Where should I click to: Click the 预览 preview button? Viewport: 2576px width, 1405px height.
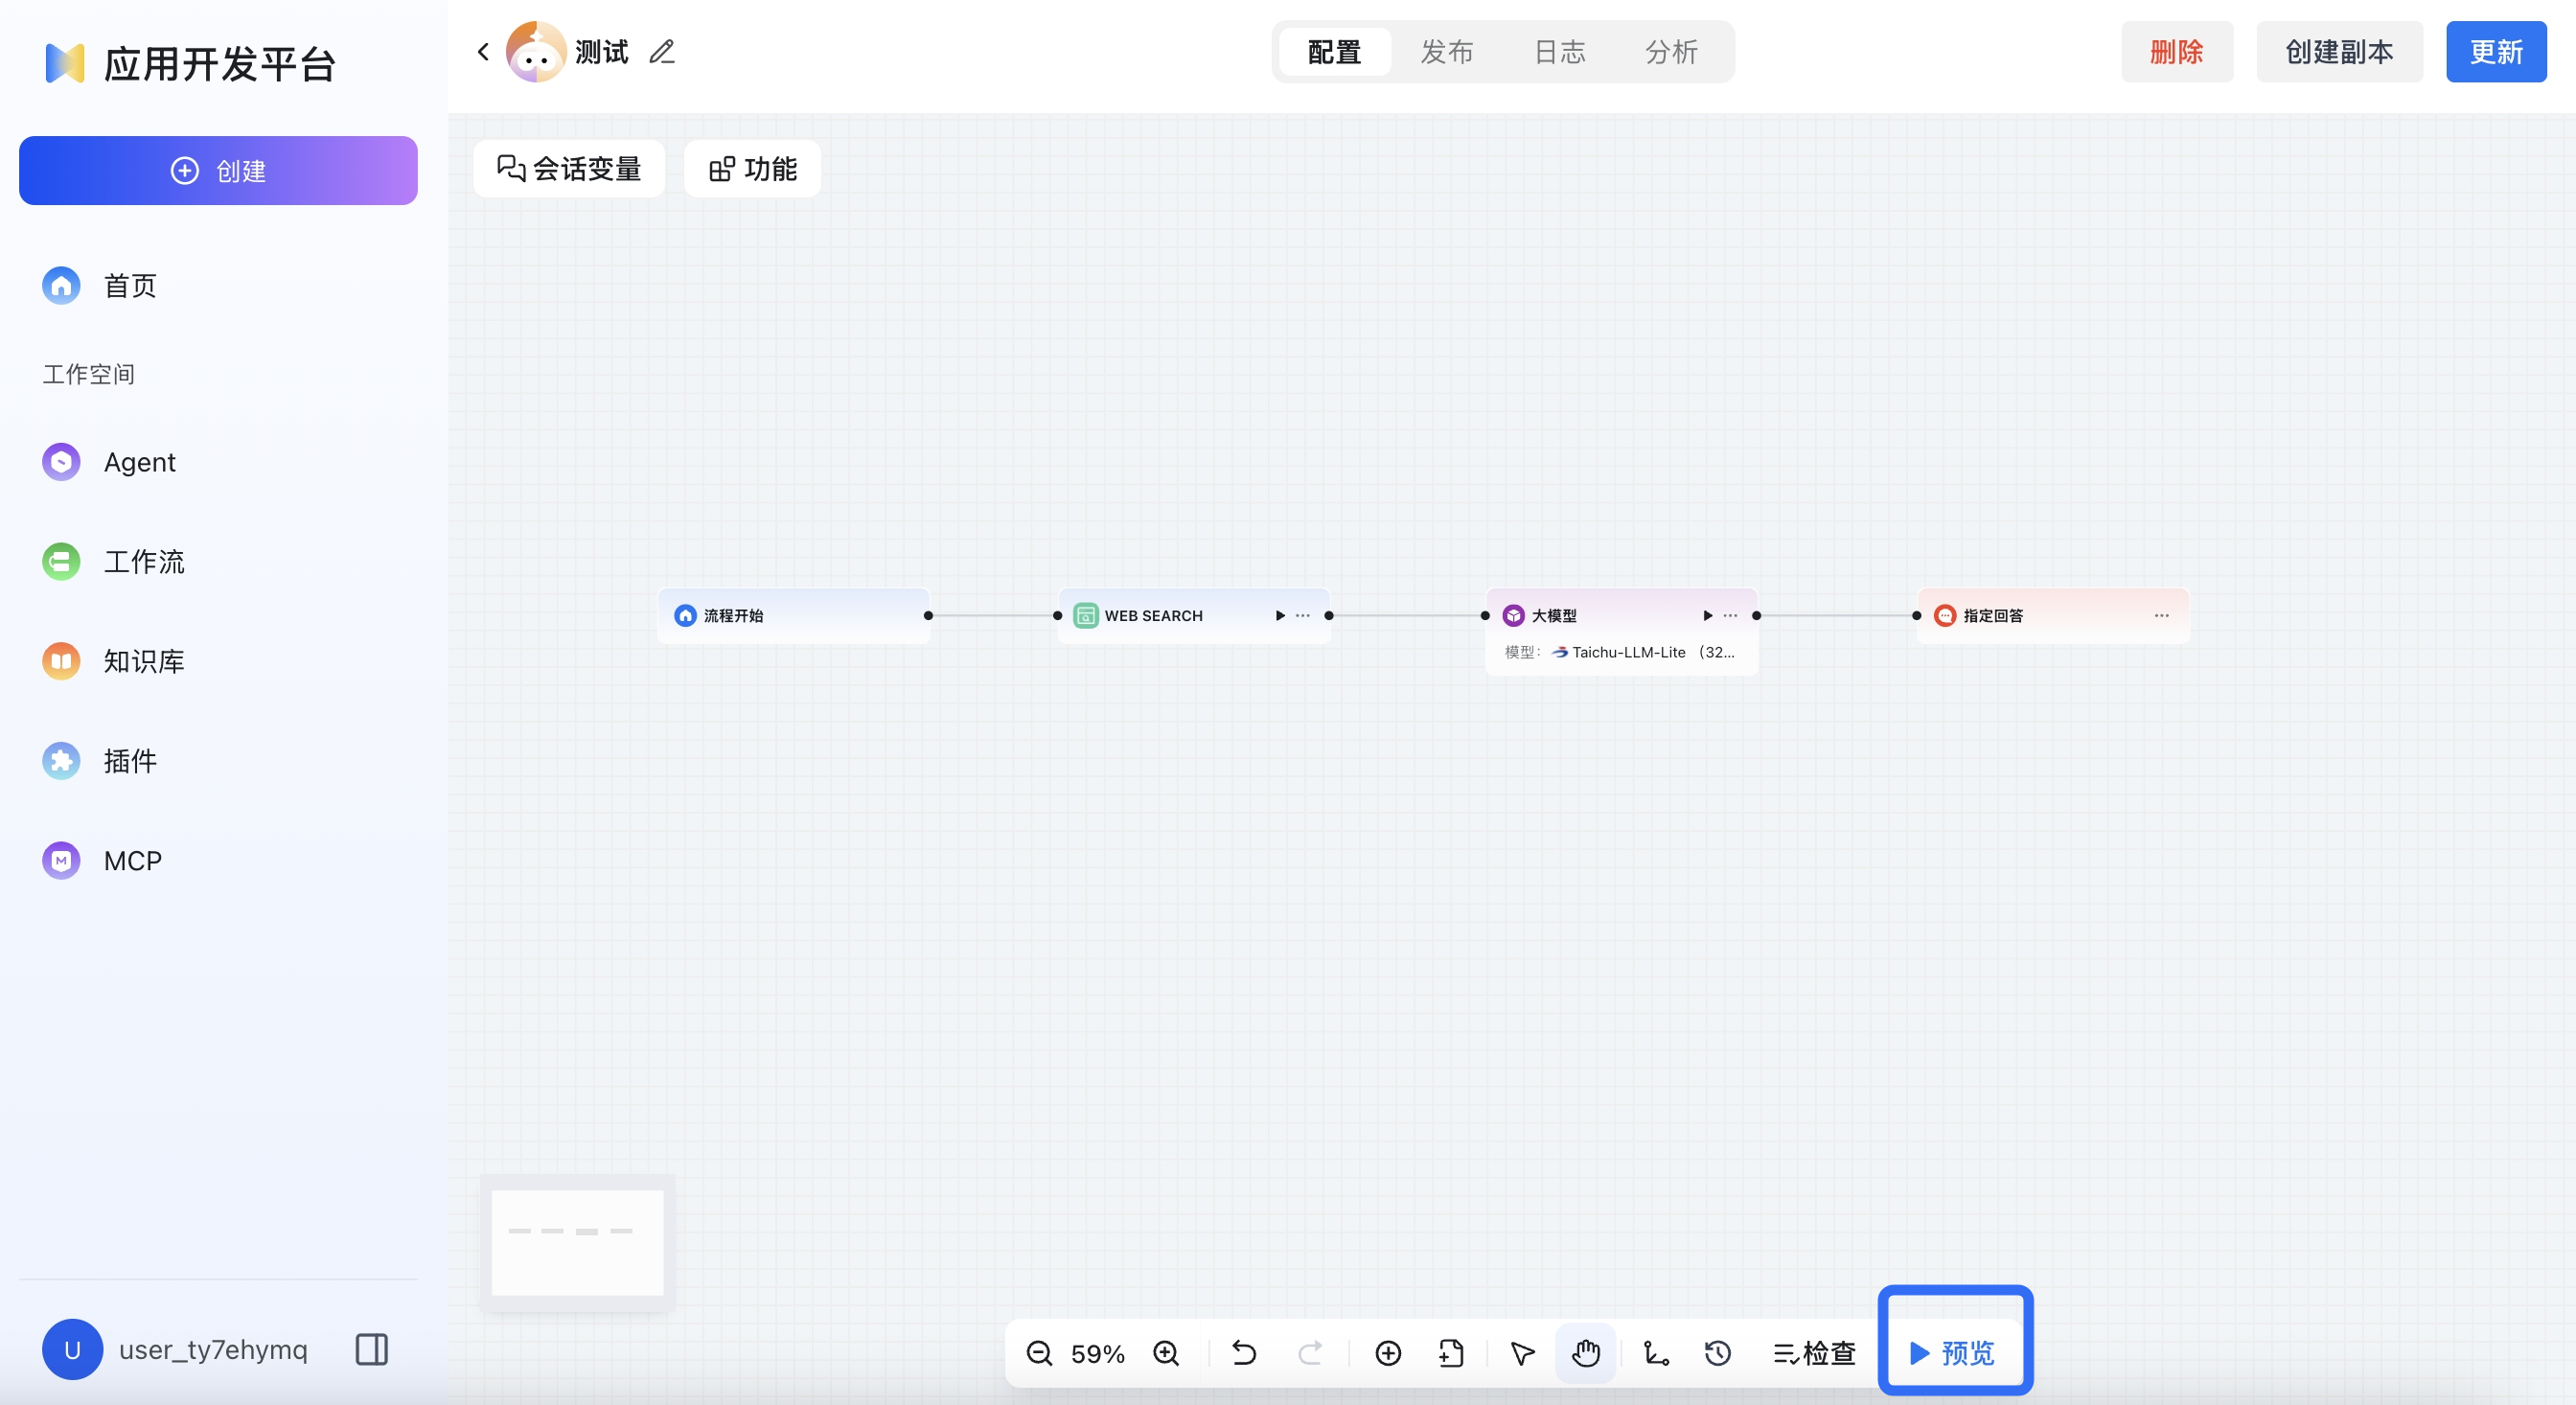[1954, 1353]
